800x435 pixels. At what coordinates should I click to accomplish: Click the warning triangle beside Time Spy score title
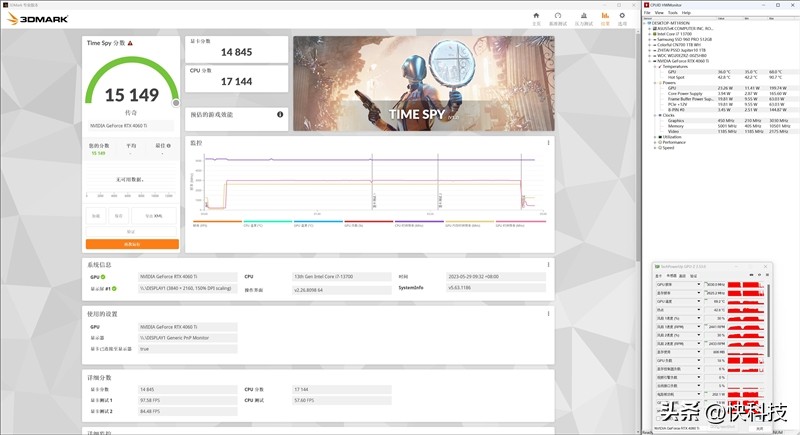pyautogui.click(x=130, y=43)
